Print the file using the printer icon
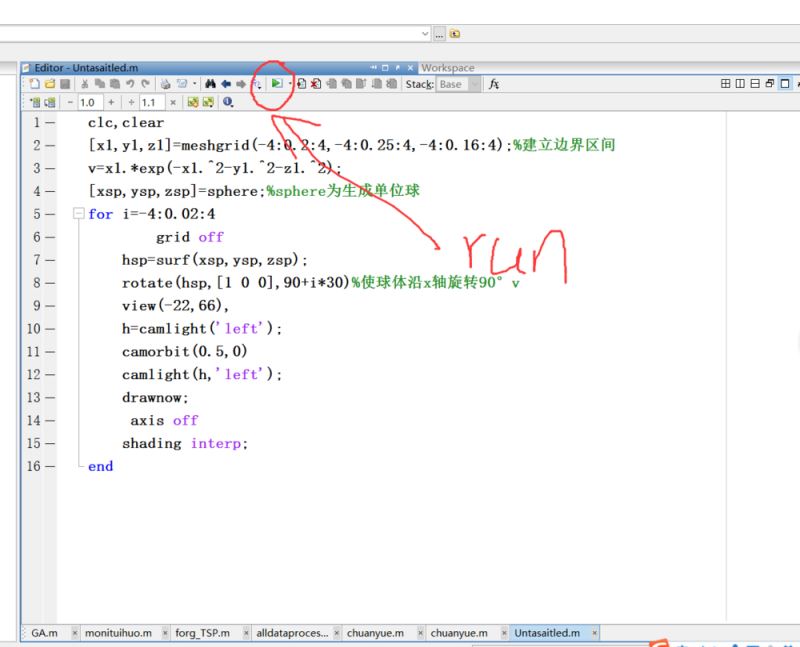Image resolution: width=800 pixels, height=647 pixels. pyautogui.click(x=165, y=84)
